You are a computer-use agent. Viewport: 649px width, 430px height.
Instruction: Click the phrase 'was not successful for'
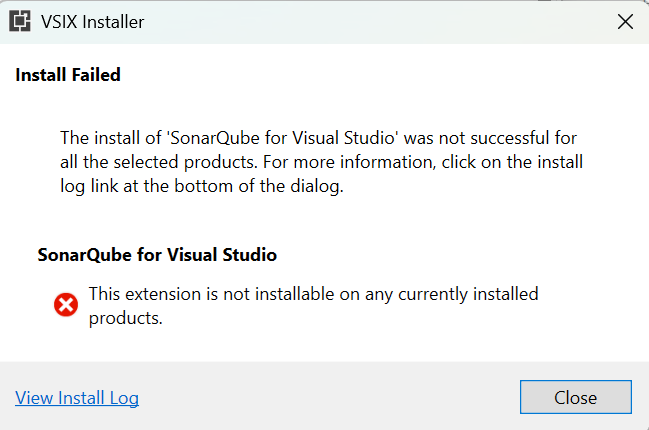tap(490, 138)
